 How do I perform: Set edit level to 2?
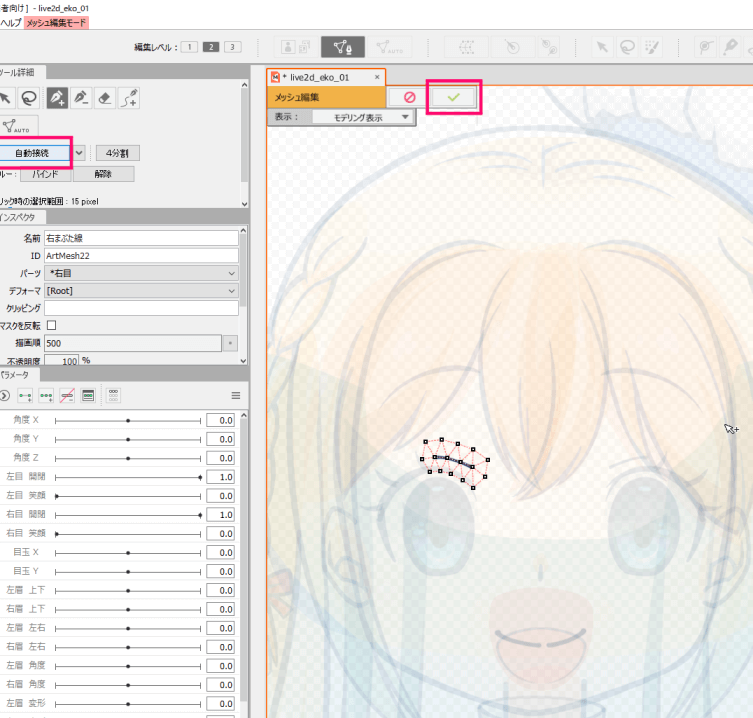pyautogui.click(x=211, y=47)
